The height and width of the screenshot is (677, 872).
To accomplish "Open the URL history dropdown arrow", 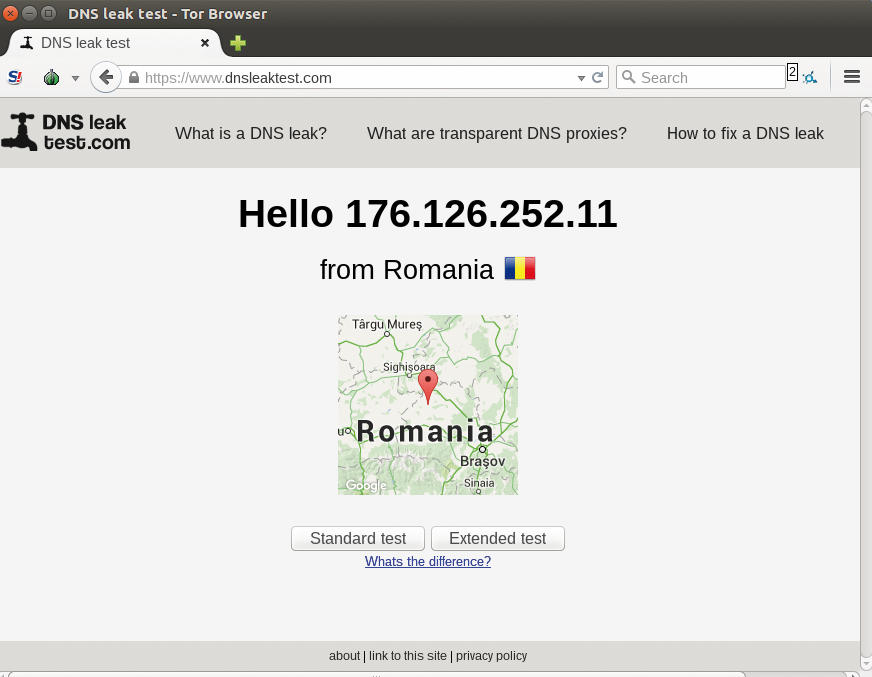I will click(x=581, y=78).
